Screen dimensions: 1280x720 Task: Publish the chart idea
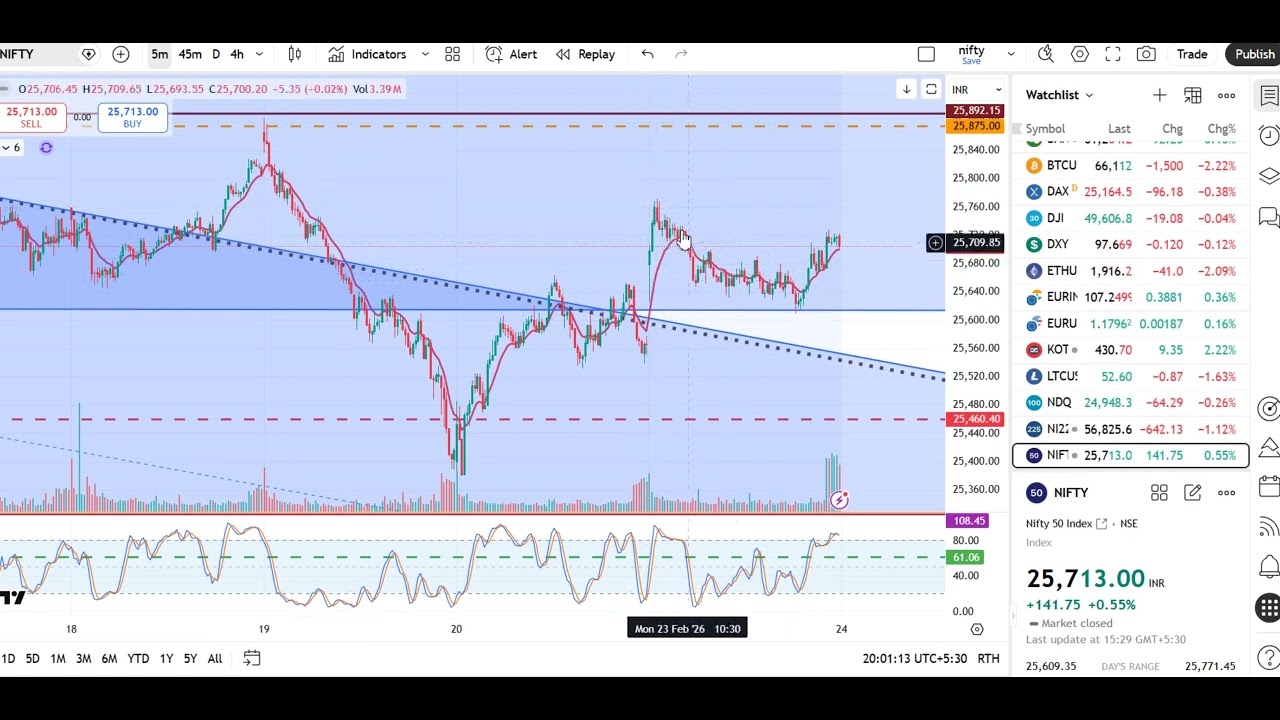click(x=1254, y=54)
